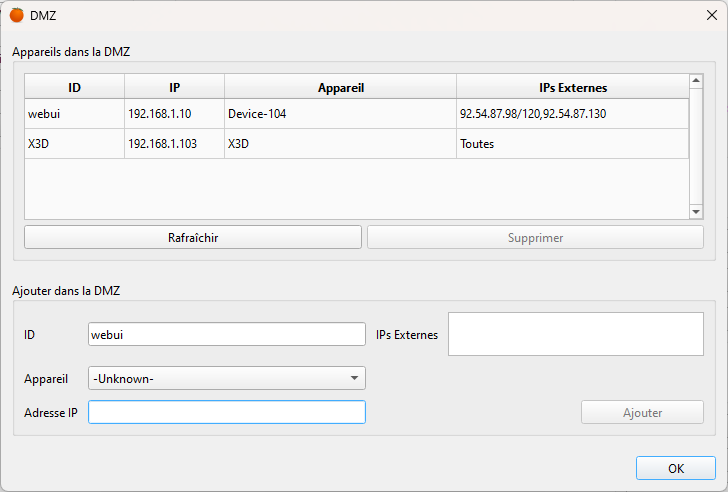Confirm with the OK button

click(676, 468)
